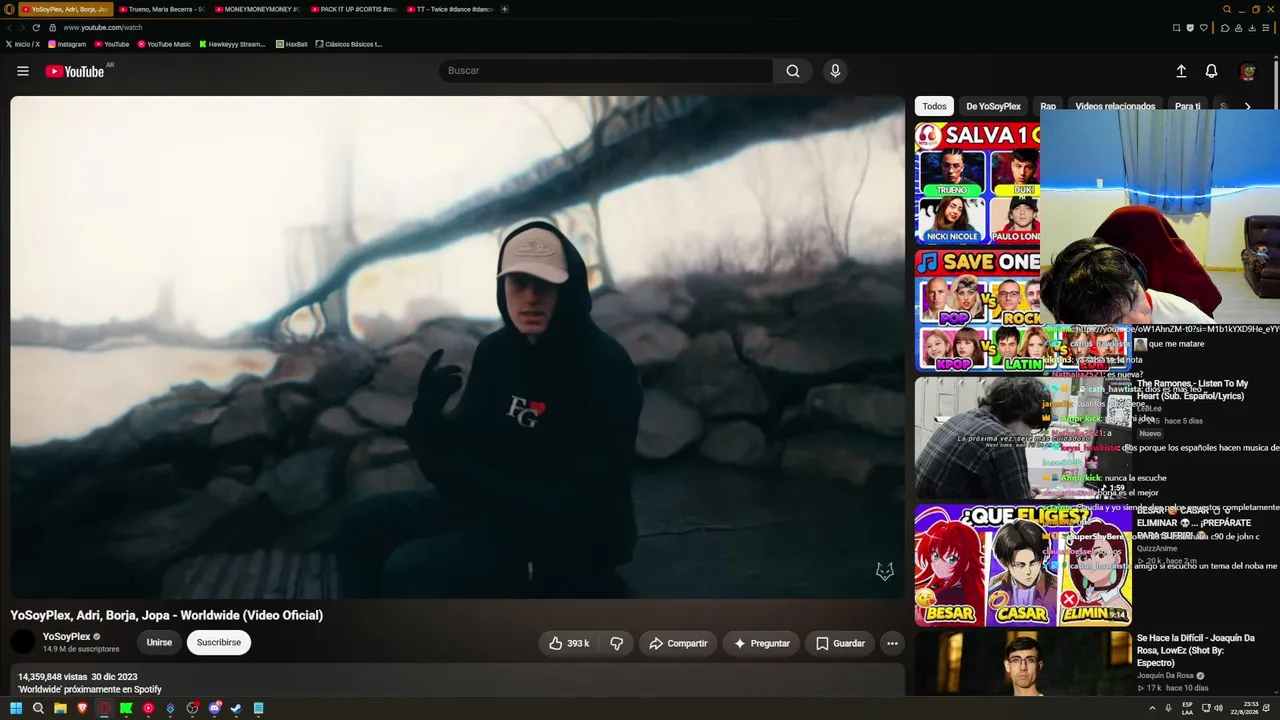The height and width of the screenshot is (720, 1280).
Task: Select the 'Todos' filter chip
Action: point(934,106)
